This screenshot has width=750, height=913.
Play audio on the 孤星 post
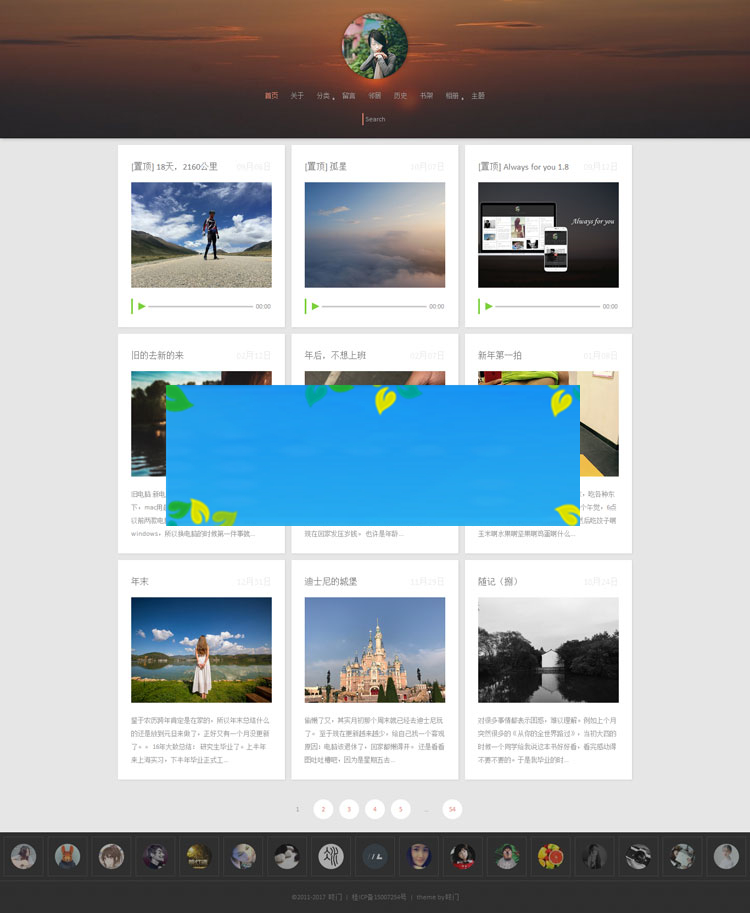pos(316,306)
